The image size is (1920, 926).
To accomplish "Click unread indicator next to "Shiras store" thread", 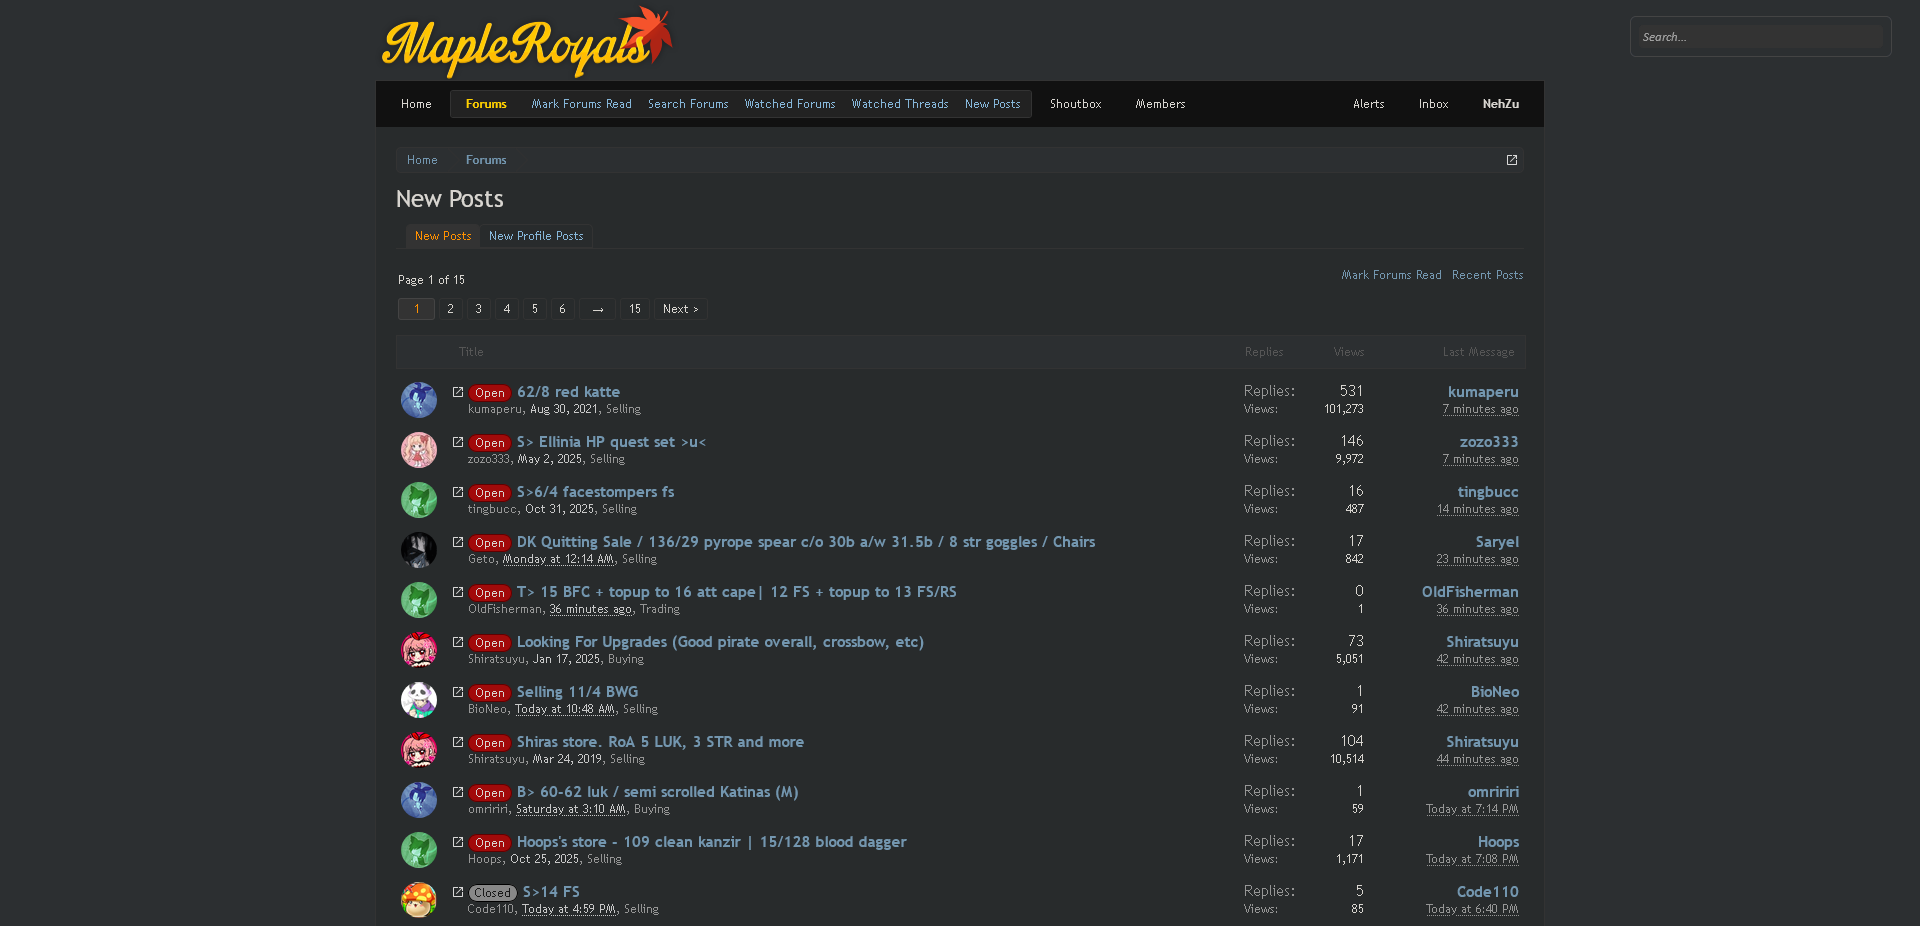I will (x=458, y=742).
